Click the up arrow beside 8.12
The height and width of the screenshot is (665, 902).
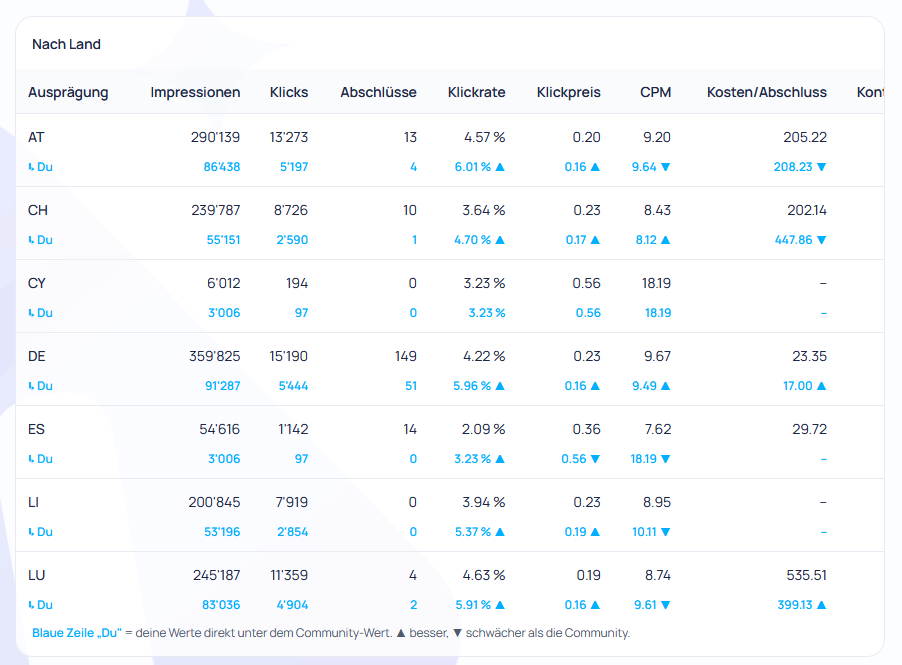click(666, 240)
